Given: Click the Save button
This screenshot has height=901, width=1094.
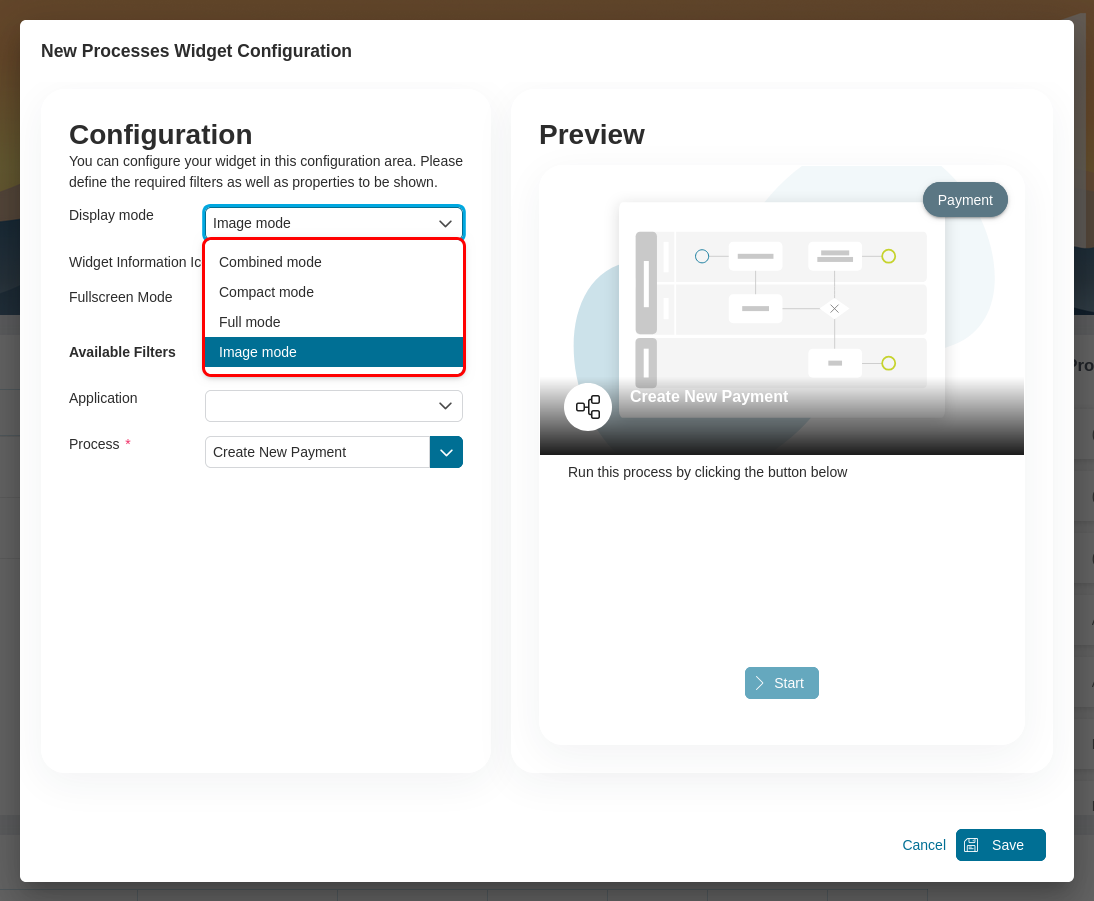Looking at the screenshot, I should point(1000,845).
